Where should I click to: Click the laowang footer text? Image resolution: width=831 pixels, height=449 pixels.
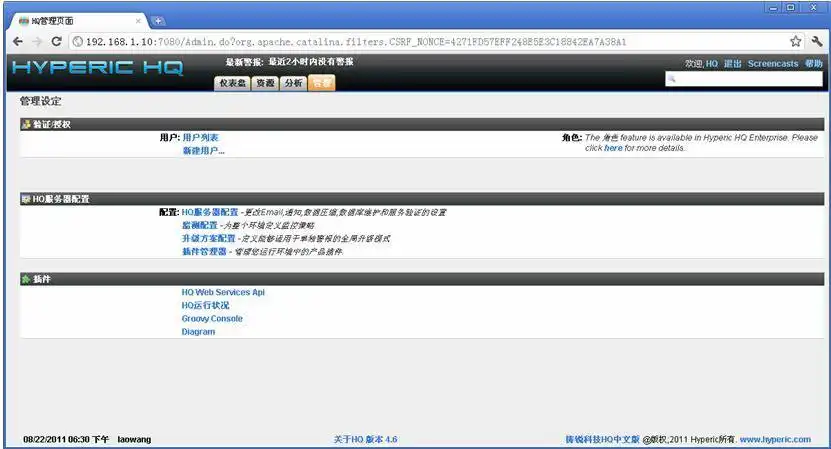[134, 439]
